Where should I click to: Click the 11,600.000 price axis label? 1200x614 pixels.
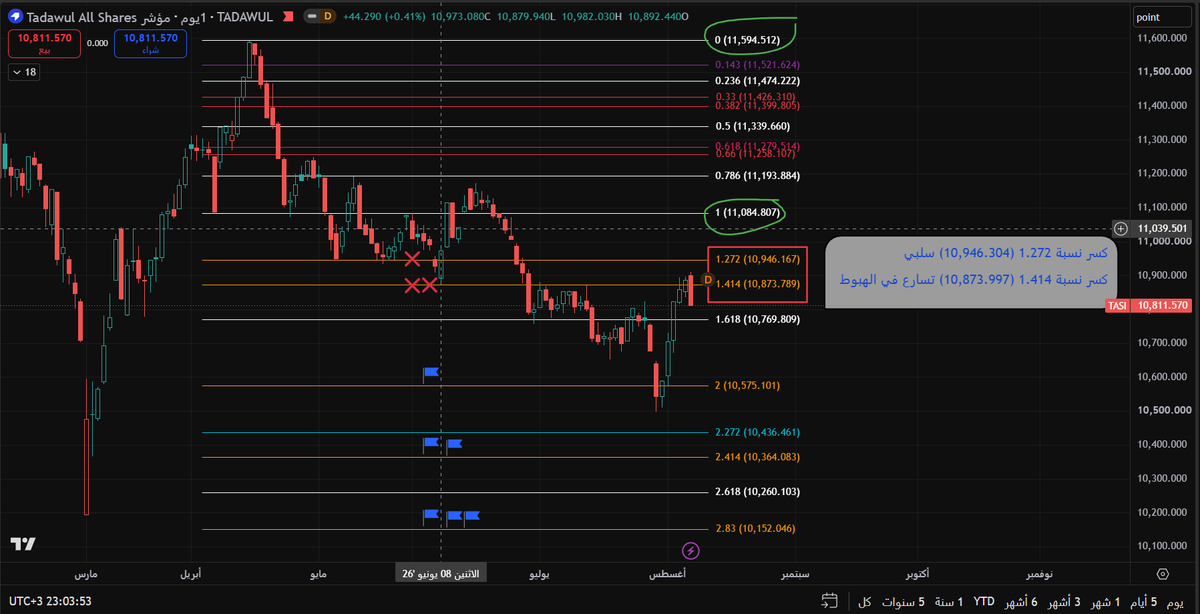point(1161,38)
